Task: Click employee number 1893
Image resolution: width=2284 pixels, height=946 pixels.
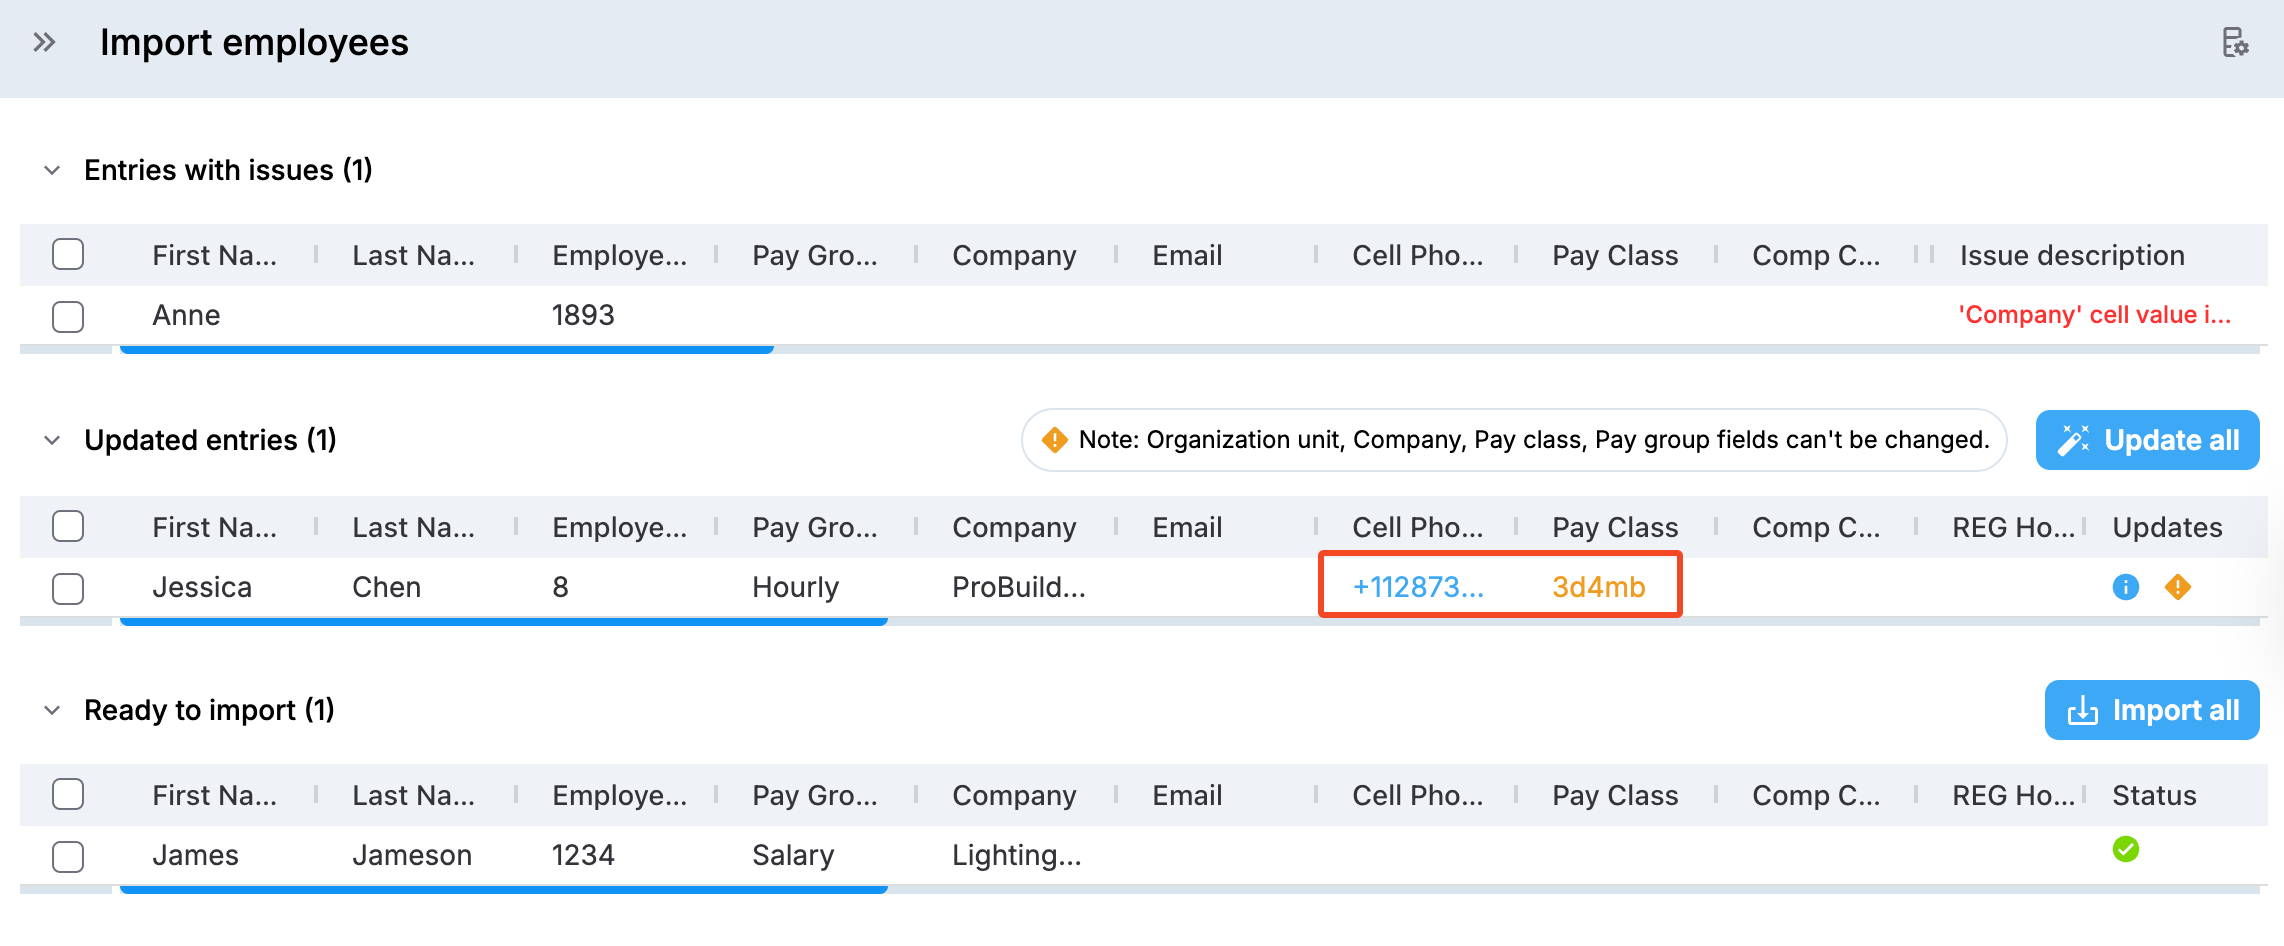Action: point(583,315)
